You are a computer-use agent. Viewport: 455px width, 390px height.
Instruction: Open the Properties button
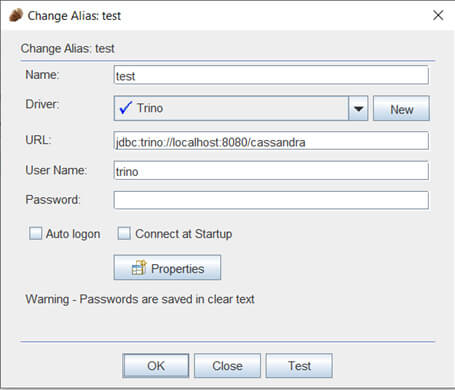coord(167,268)
